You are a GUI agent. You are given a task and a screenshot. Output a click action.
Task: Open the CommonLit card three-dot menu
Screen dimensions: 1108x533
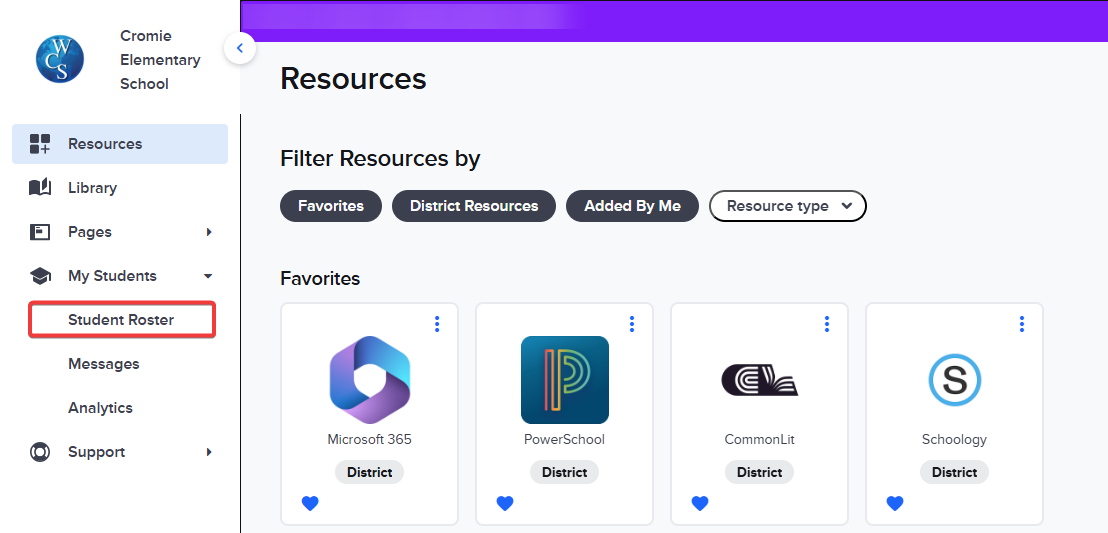827,324
